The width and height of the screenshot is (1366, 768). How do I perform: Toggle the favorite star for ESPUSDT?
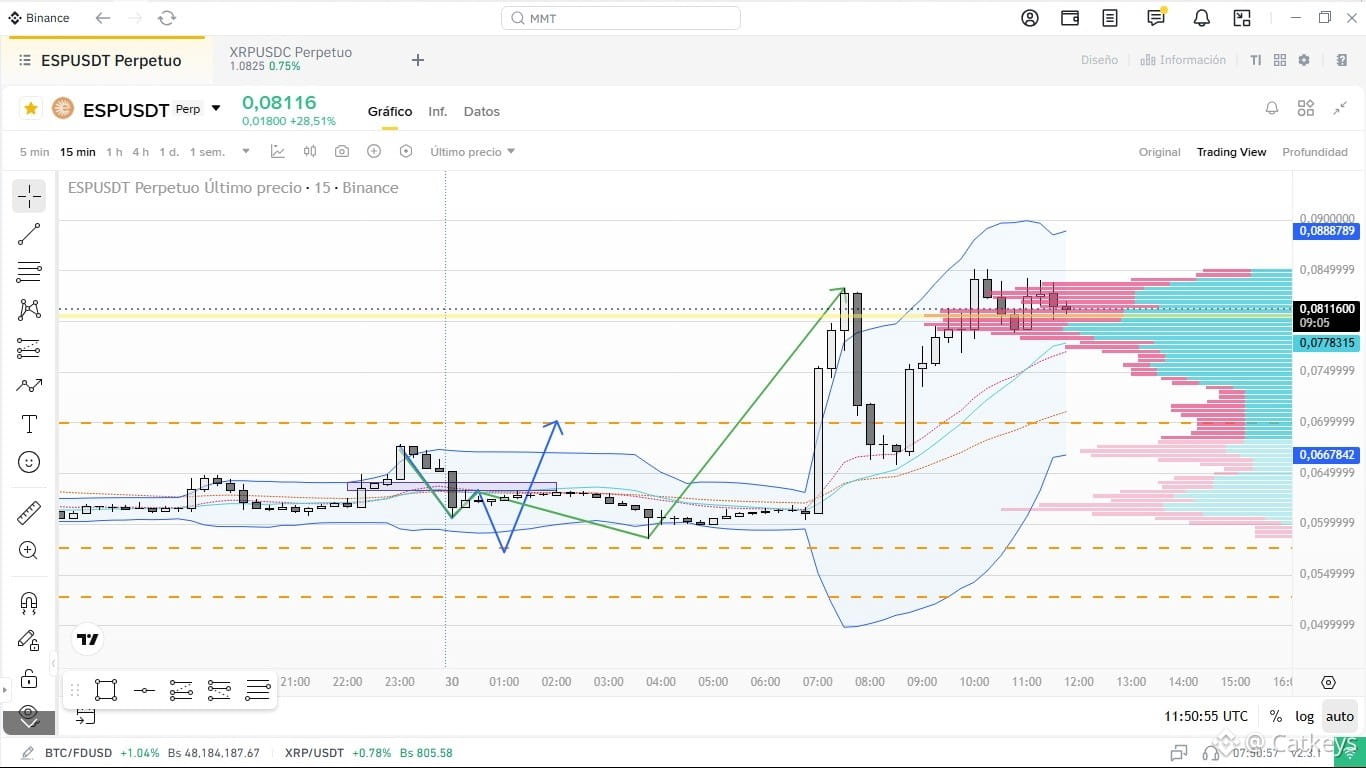31,108
